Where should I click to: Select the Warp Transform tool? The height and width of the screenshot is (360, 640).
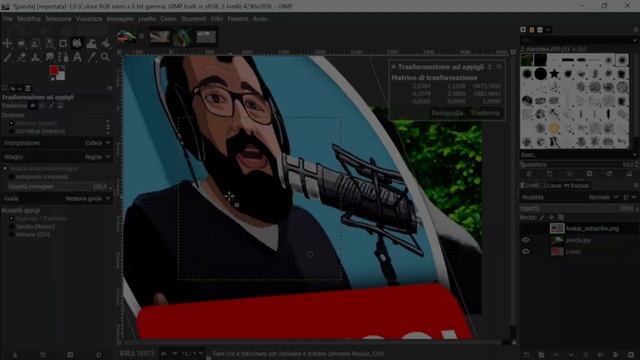tap(91, 43)
